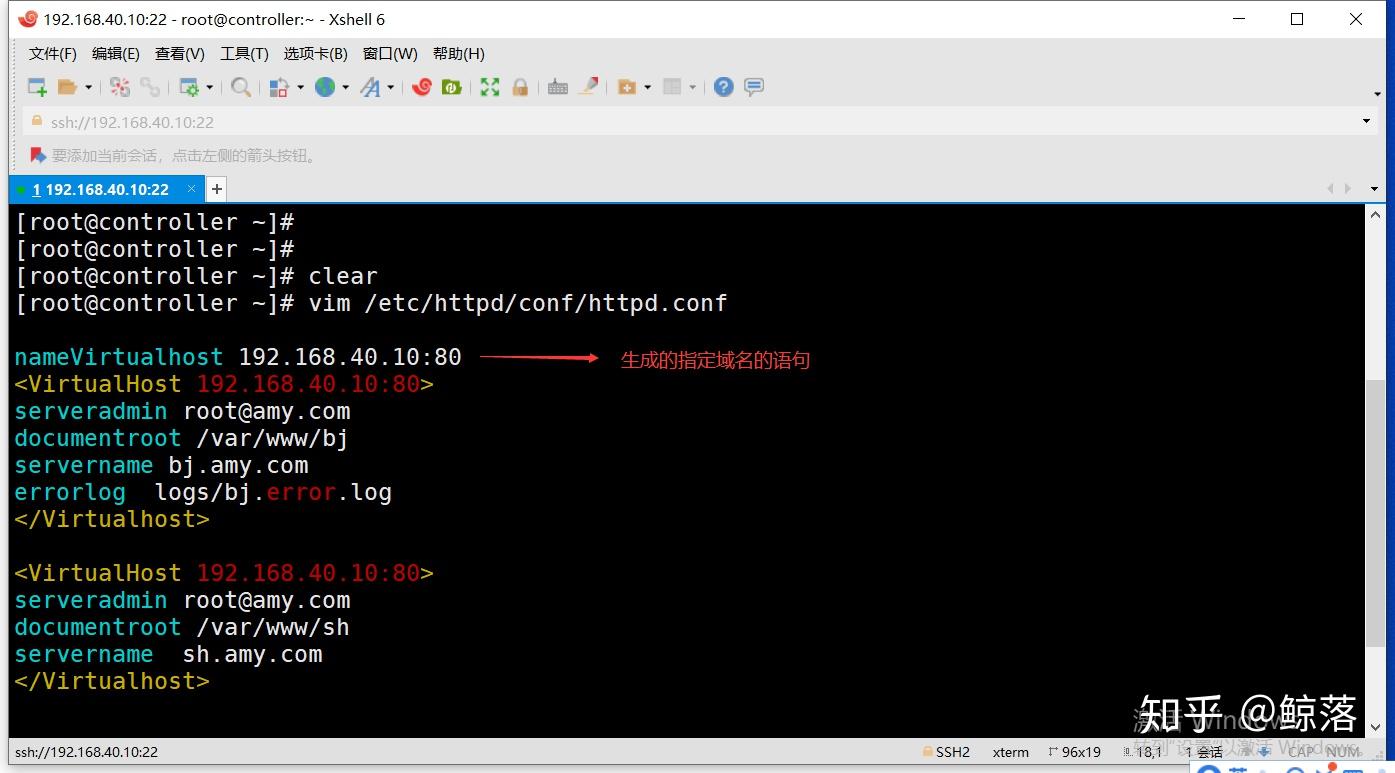Click the status bar ssh://192.168.40.10:22 text

click(86, 752)
